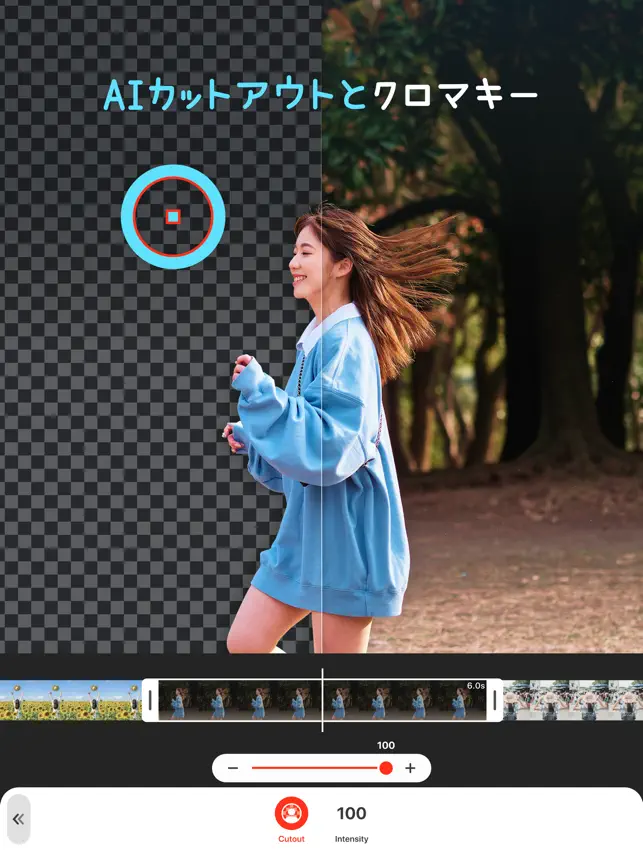
Task: Collapse the panel with double-chevron back button
Action: (x=18, y=819)
